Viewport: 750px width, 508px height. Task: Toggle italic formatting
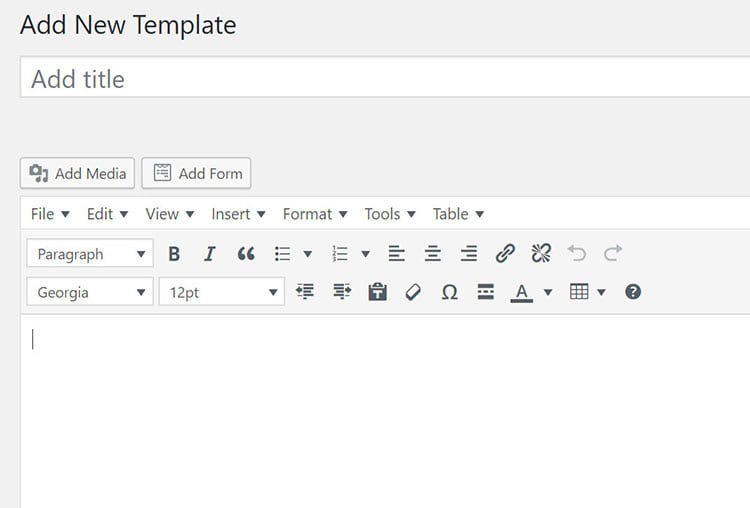point(210,254)
